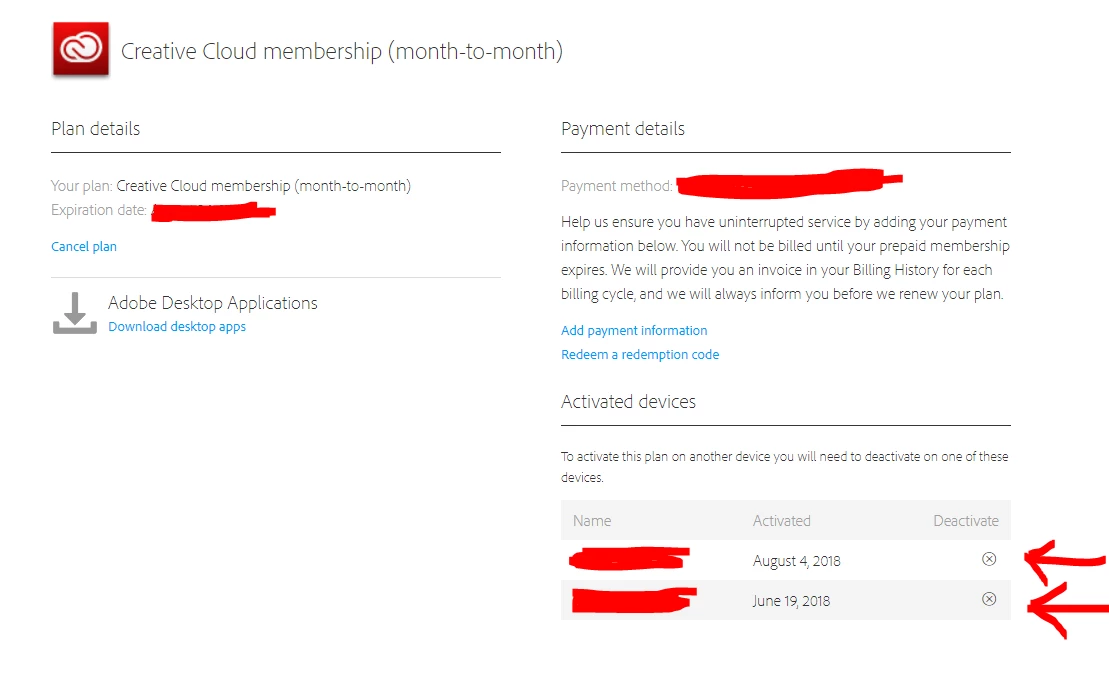Viewport: 1109px width, 675px height.
Task: Click the Creative Cloud logo icon
Action: 81,49
